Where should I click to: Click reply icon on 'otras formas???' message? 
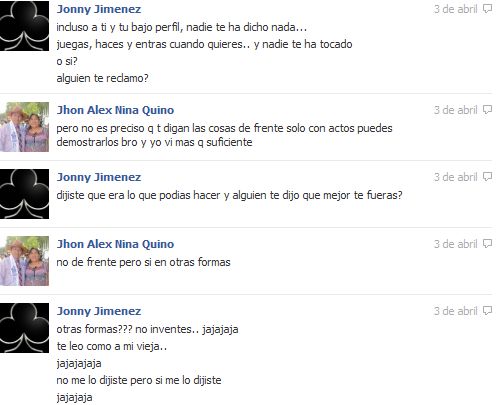[488, 311]
